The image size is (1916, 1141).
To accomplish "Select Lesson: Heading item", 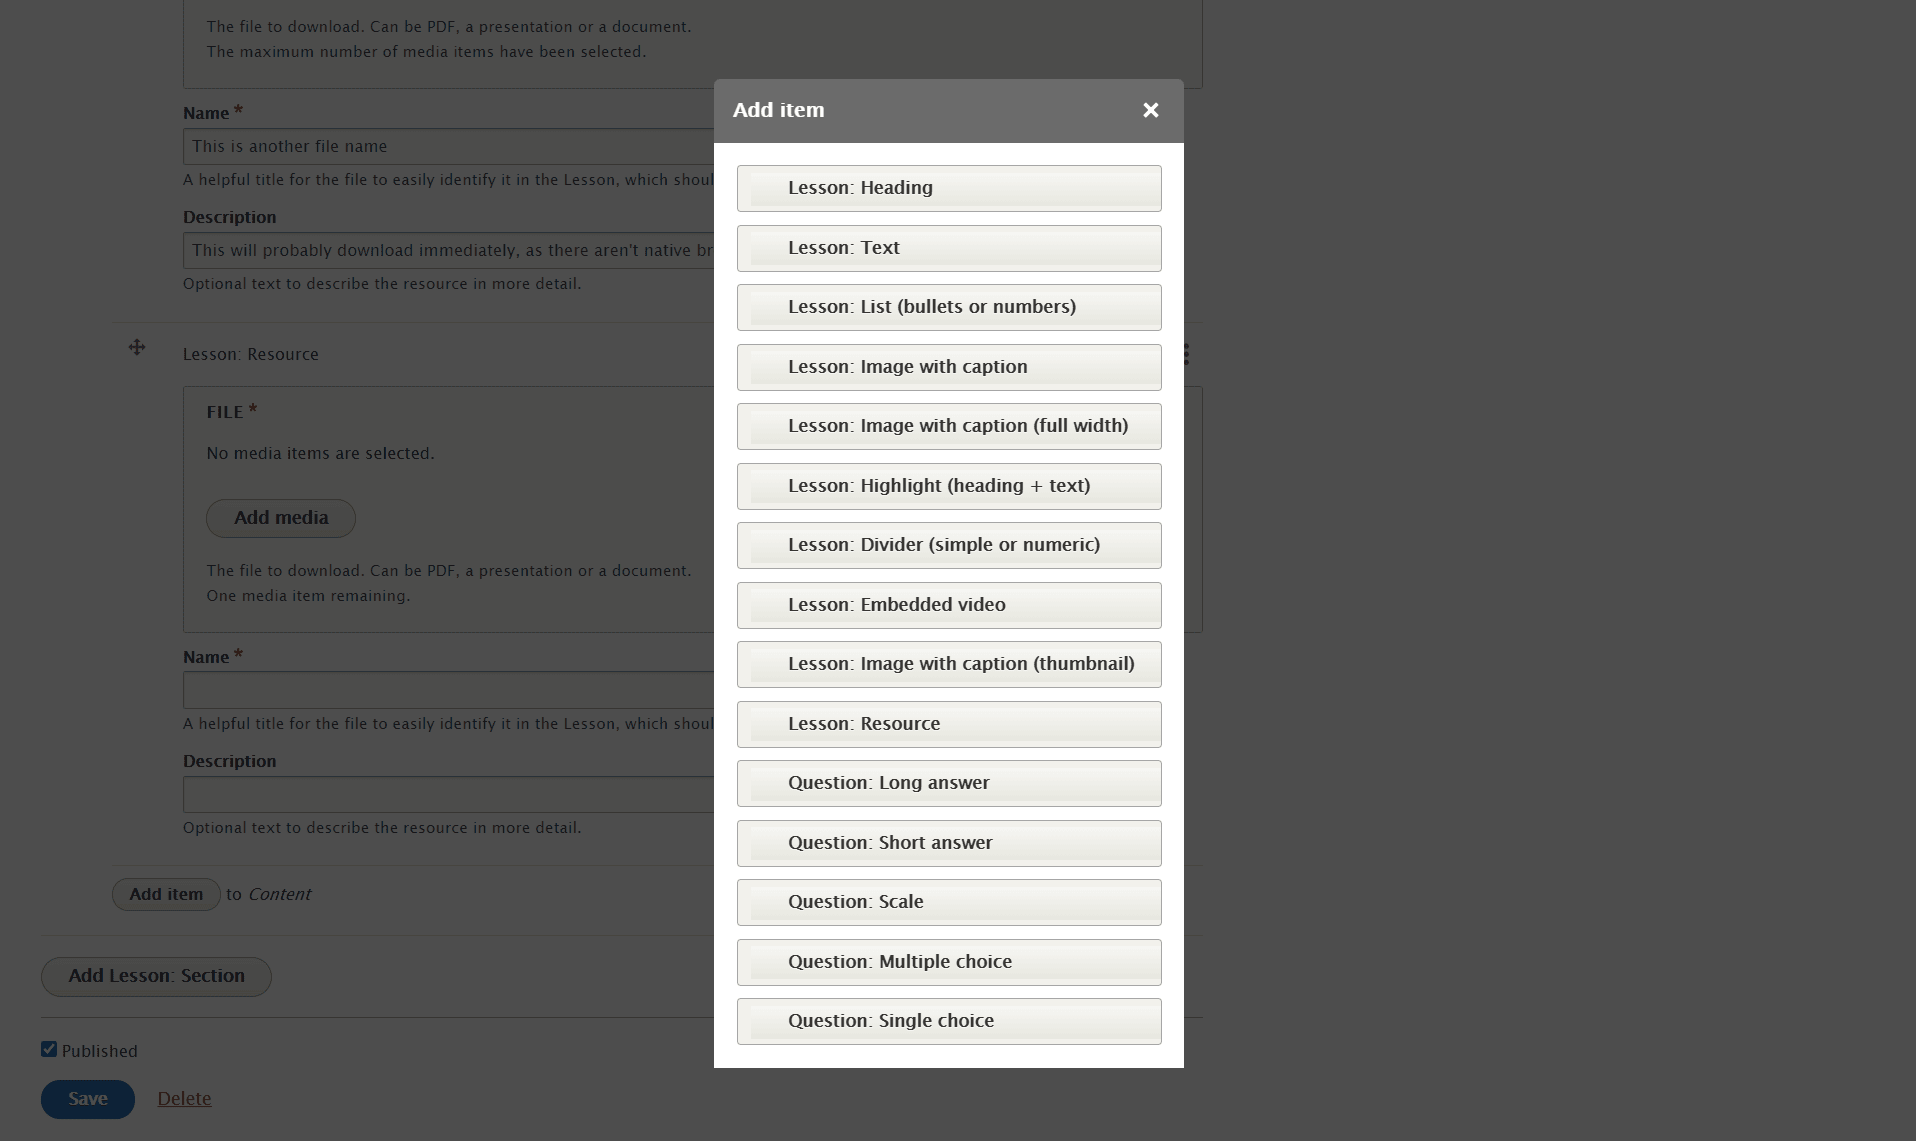I will (x=948, y=188).
